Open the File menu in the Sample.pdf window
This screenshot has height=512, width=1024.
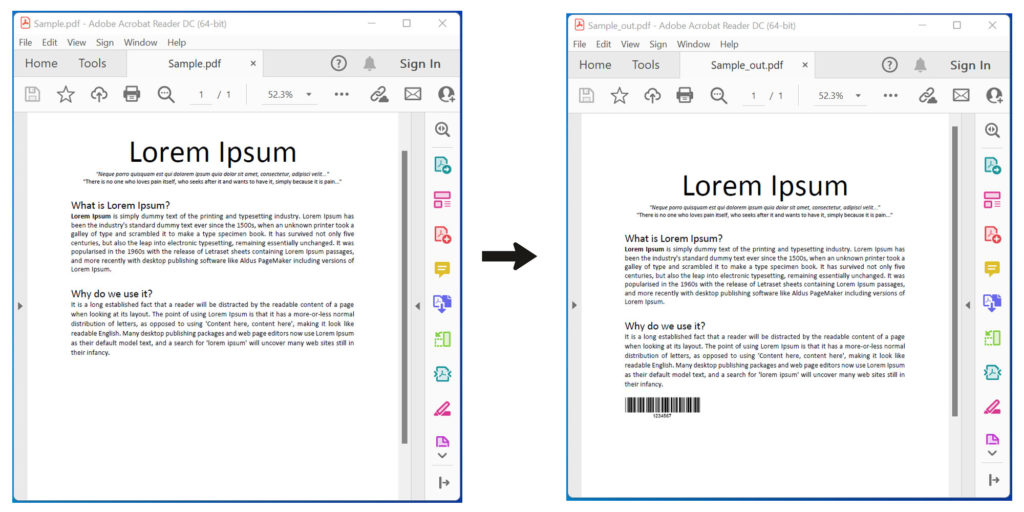click(x=25, y=43)
